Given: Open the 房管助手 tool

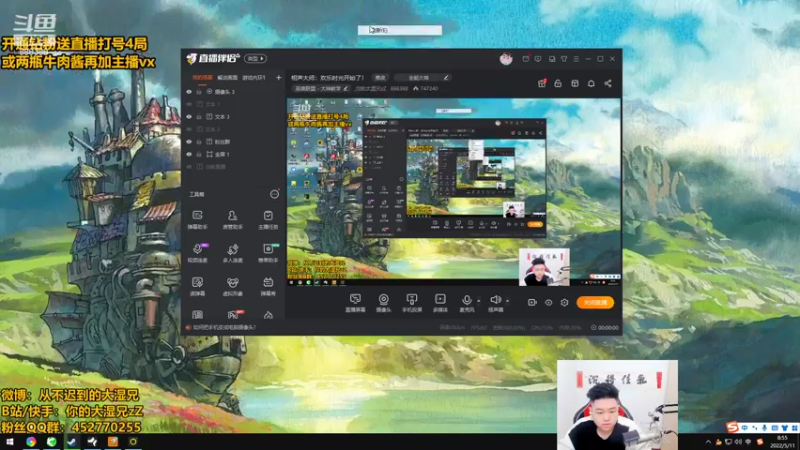Looking at the screenshot, I should click(233, 219).
